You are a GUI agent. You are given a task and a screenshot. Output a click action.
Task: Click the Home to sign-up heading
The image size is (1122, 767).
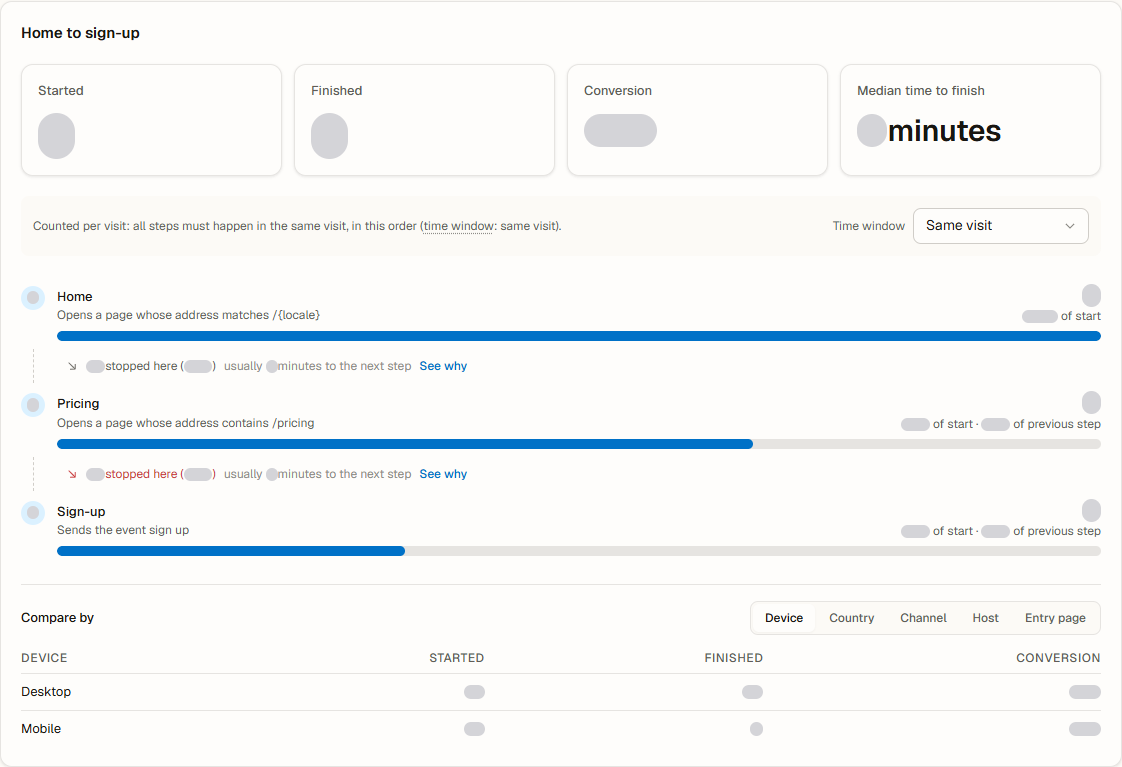80,33
